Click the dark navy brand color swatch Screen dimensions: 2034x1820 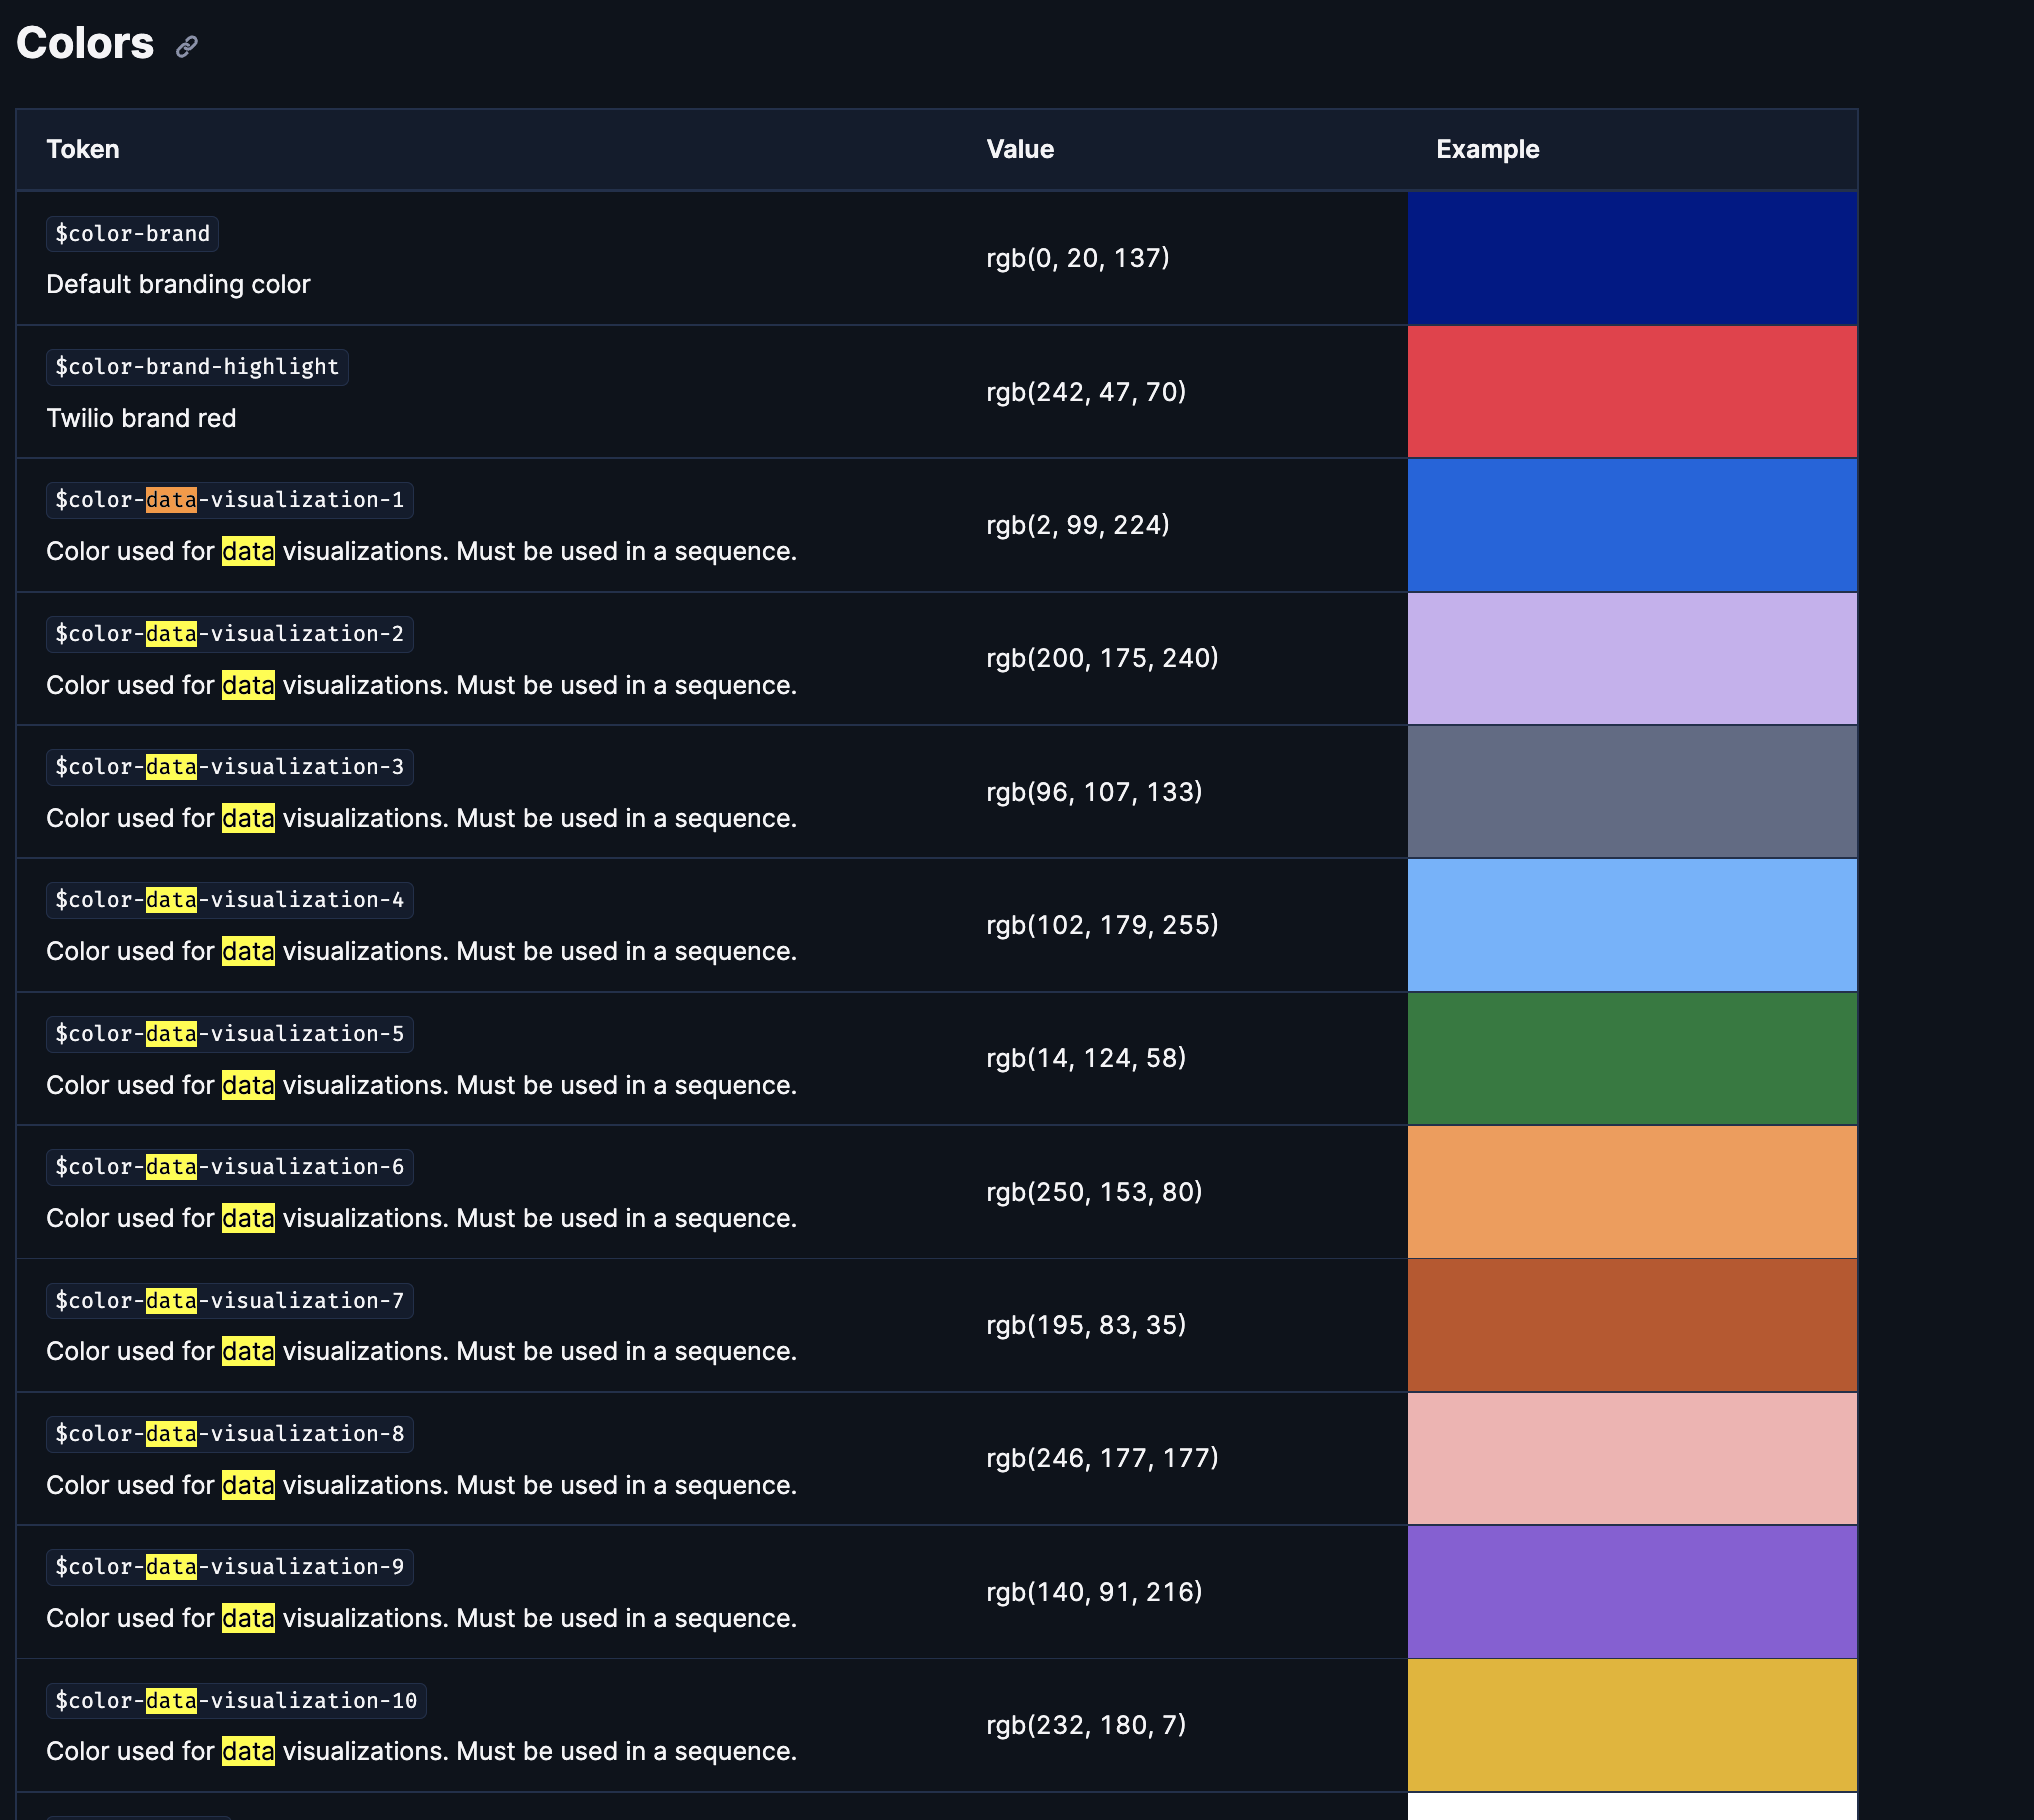(x=1632, y=258)
